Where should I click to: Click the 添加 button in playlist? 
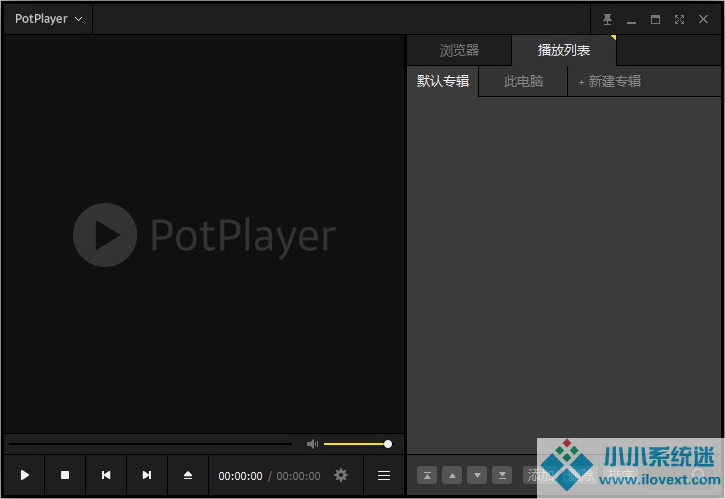coord(539,475)
